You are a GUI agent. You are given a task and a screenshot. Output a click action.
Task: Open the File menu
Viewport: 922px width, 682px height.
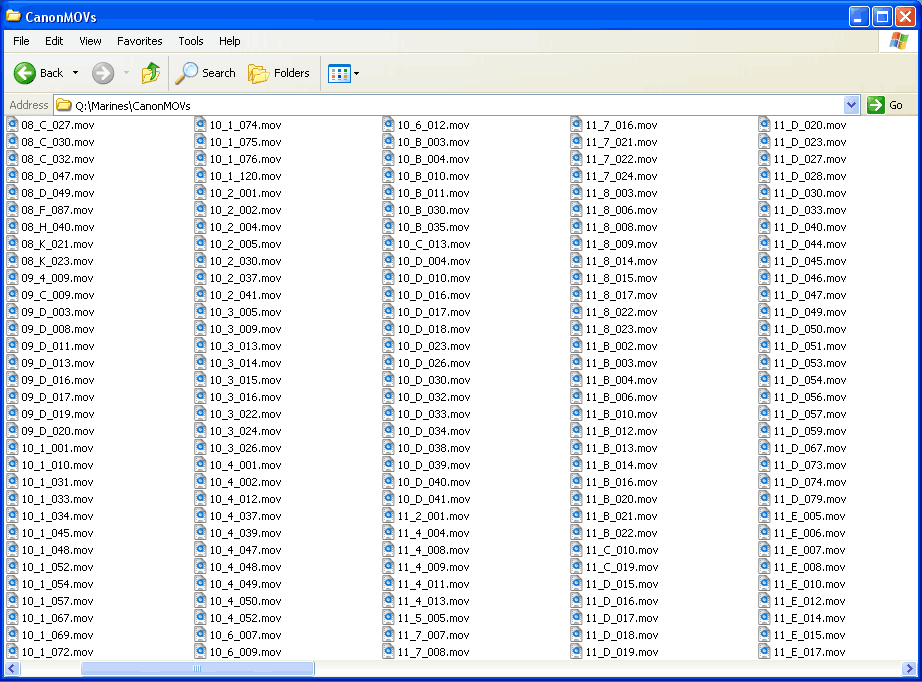click(21, 41)
